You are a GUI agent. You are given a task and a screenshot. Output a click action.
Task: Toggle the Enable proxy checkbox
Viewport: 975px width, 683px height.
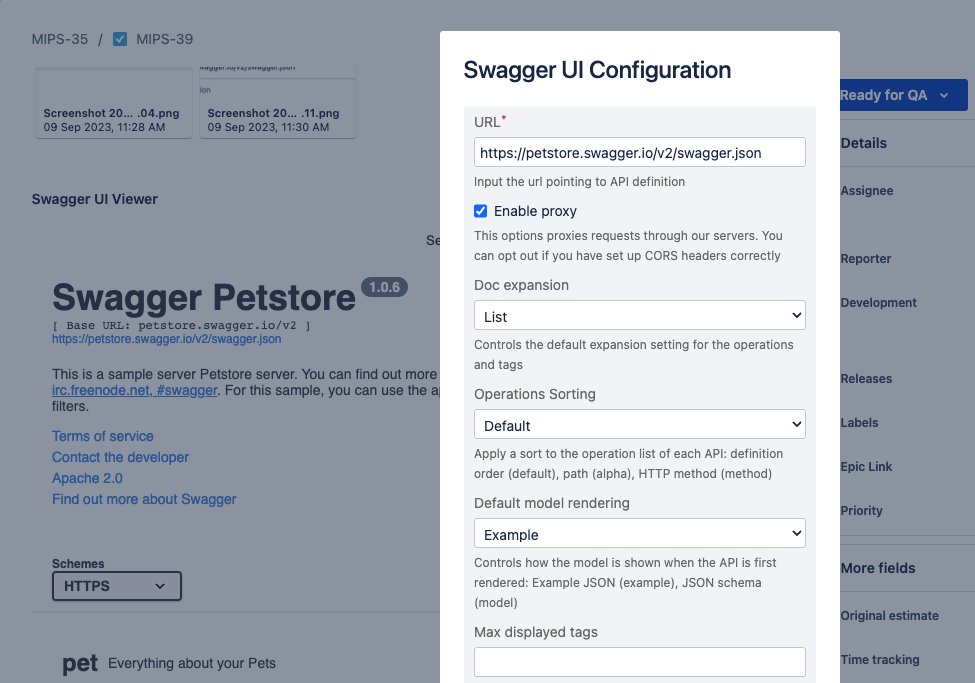click(481, 211)
